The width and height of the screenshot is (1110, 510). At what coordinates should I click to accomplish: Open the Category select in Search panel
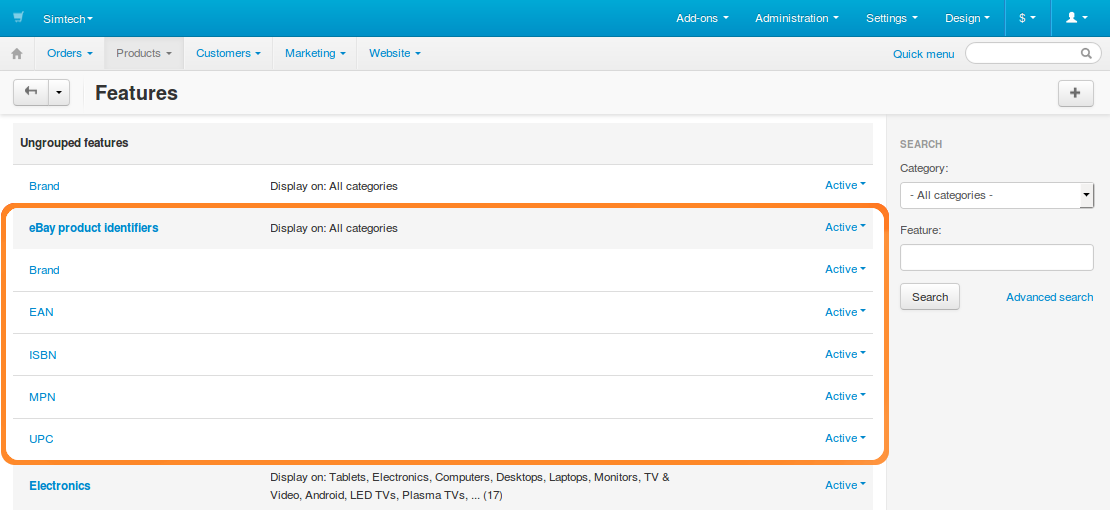(997, 195)
